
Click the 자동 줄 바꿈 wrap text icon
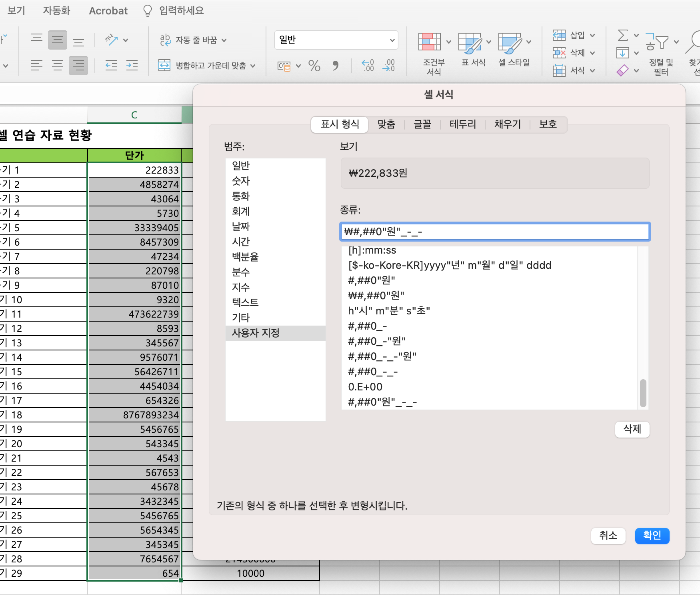165,40
